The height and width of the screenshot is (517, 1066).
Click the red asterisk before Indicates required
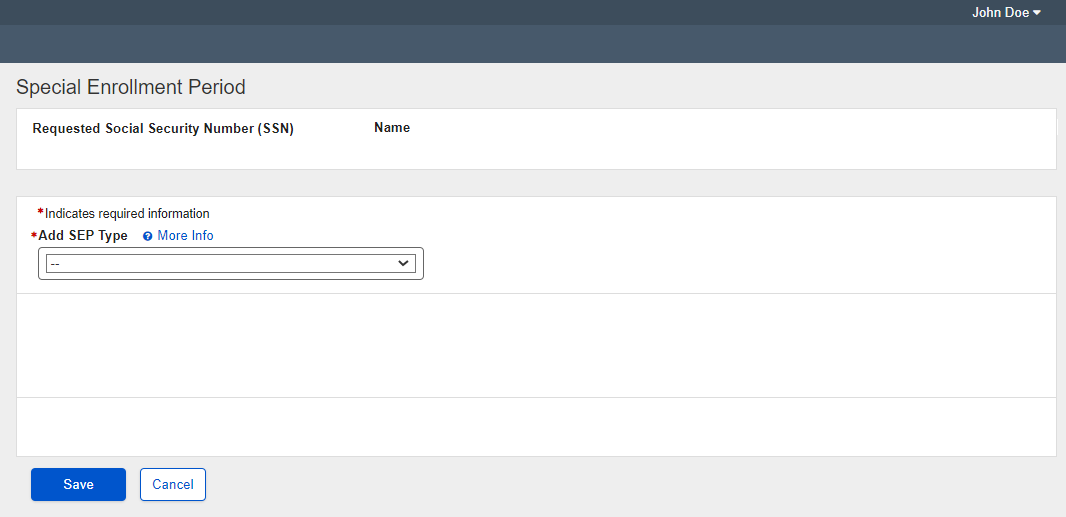click(40, 212)
